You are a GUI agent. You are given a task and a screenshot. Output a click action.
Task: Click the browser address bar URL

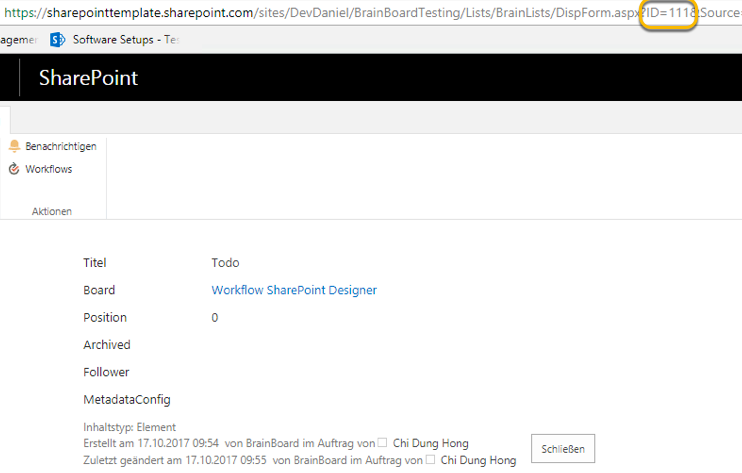click(371, 13)
